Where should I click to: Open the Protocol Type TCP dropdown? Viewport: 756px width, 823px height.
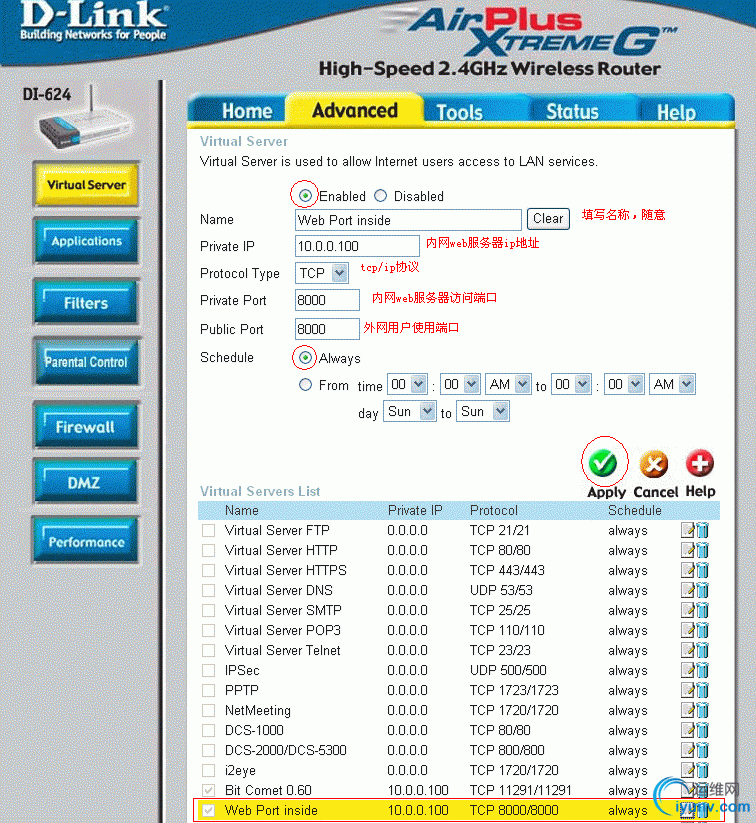pyautogui.click(x=321, y=273)
